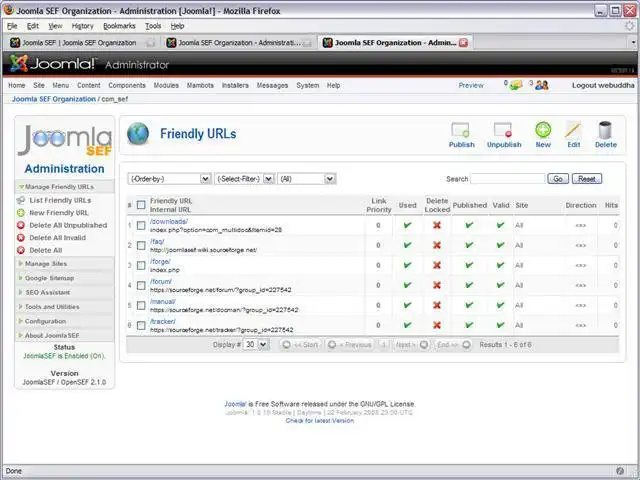Open the Components admin menu
The image size is (640, 480).
click(127, 85)
